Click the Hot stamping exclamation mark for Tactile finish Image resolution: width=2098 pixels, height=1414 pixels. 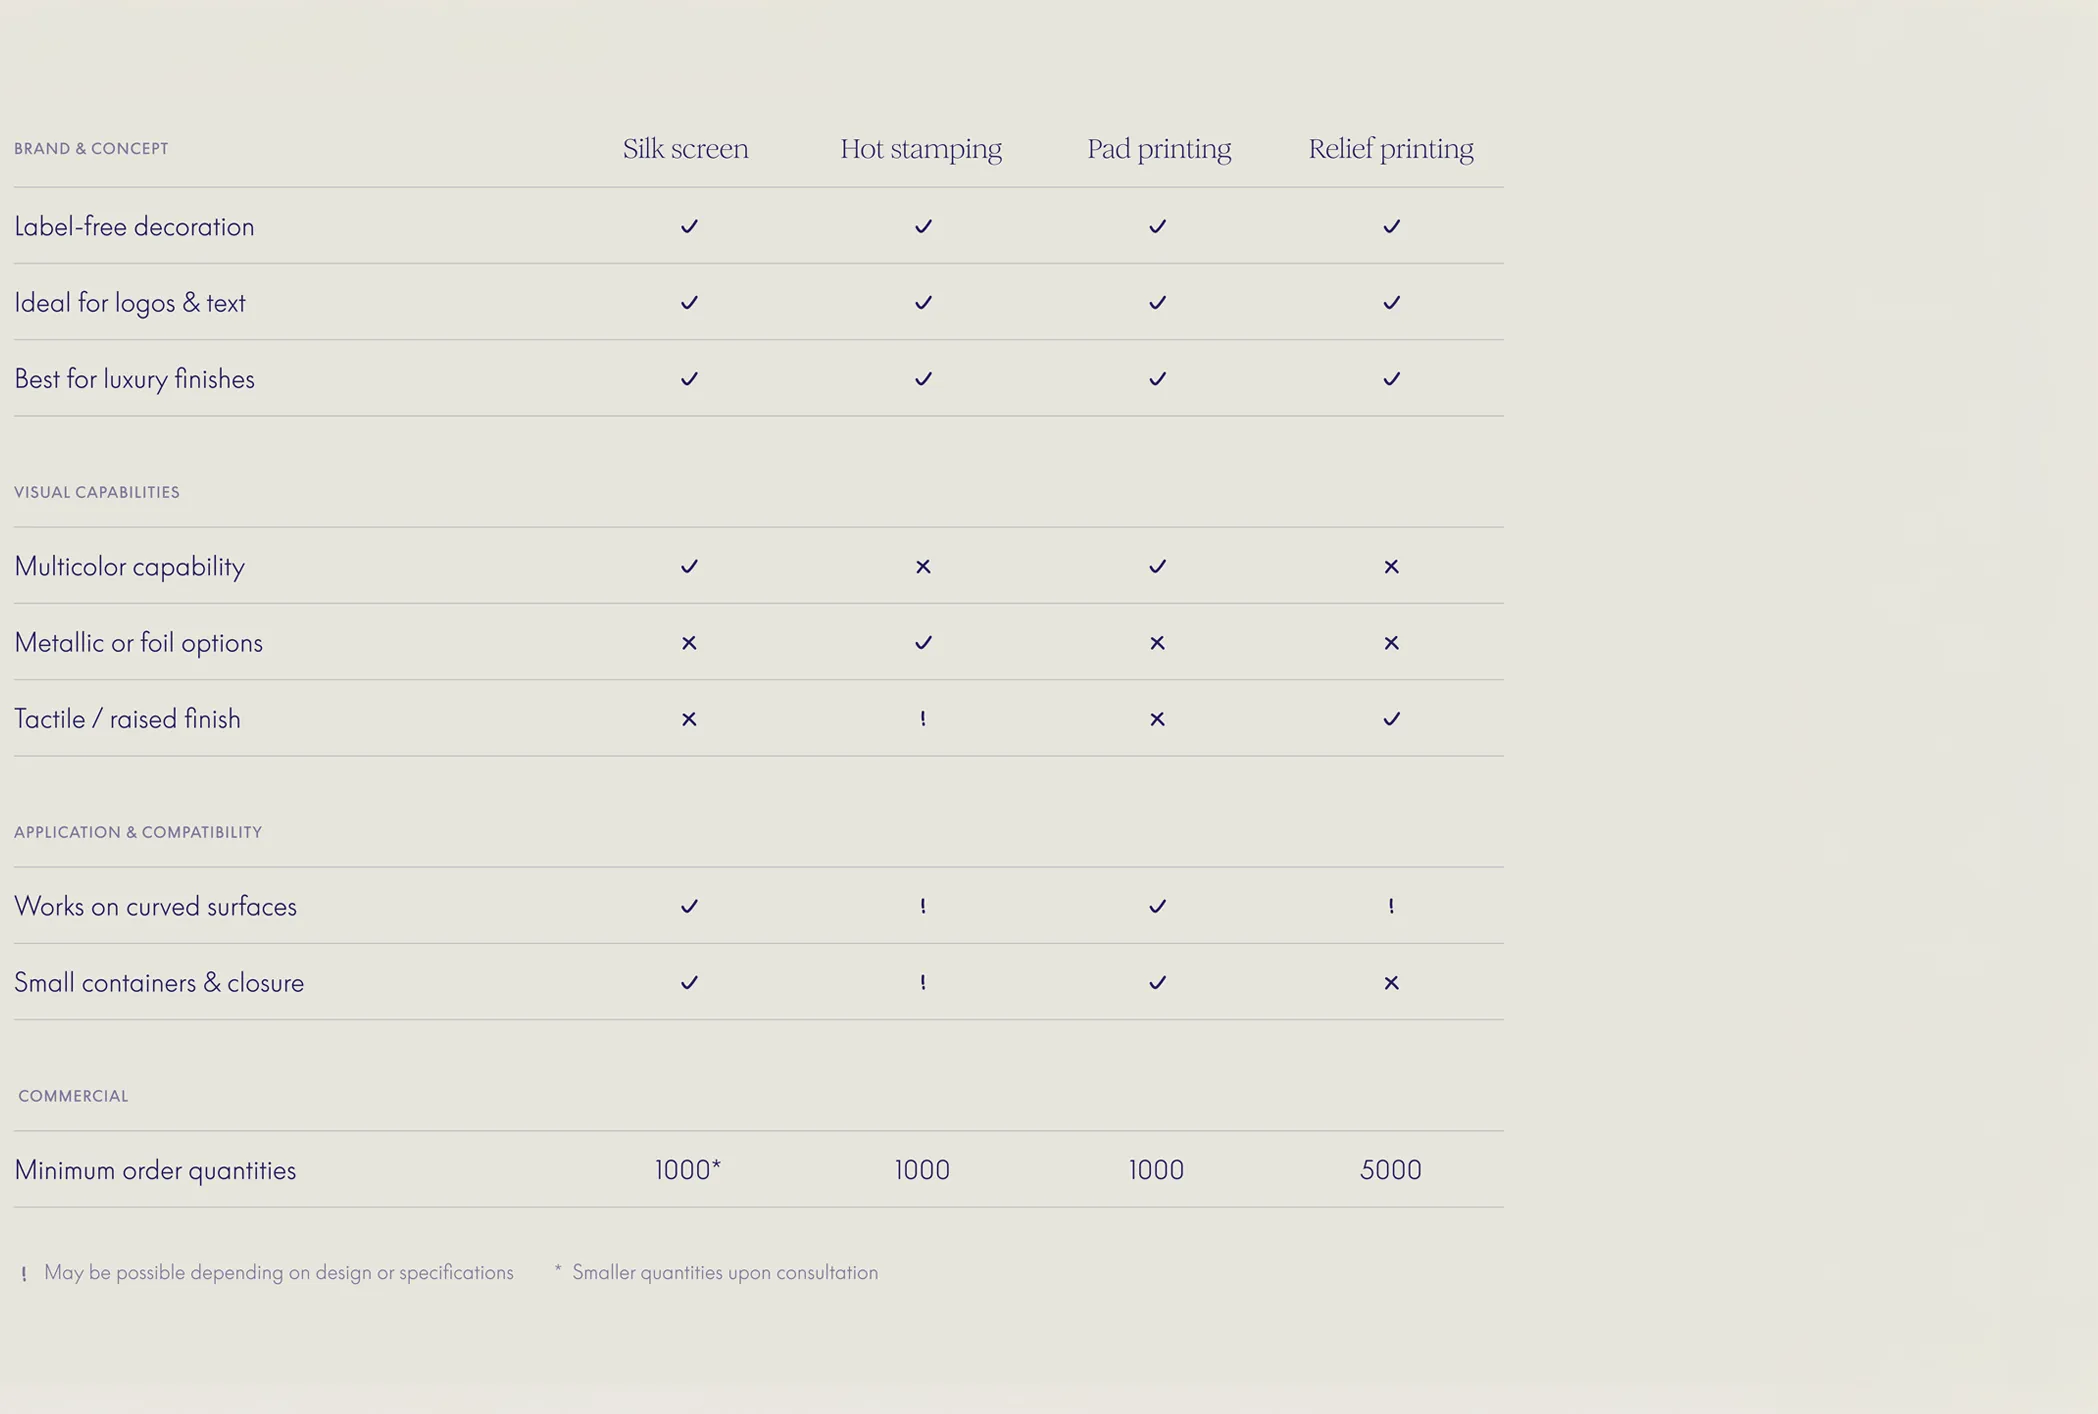[x=923, y=718]
